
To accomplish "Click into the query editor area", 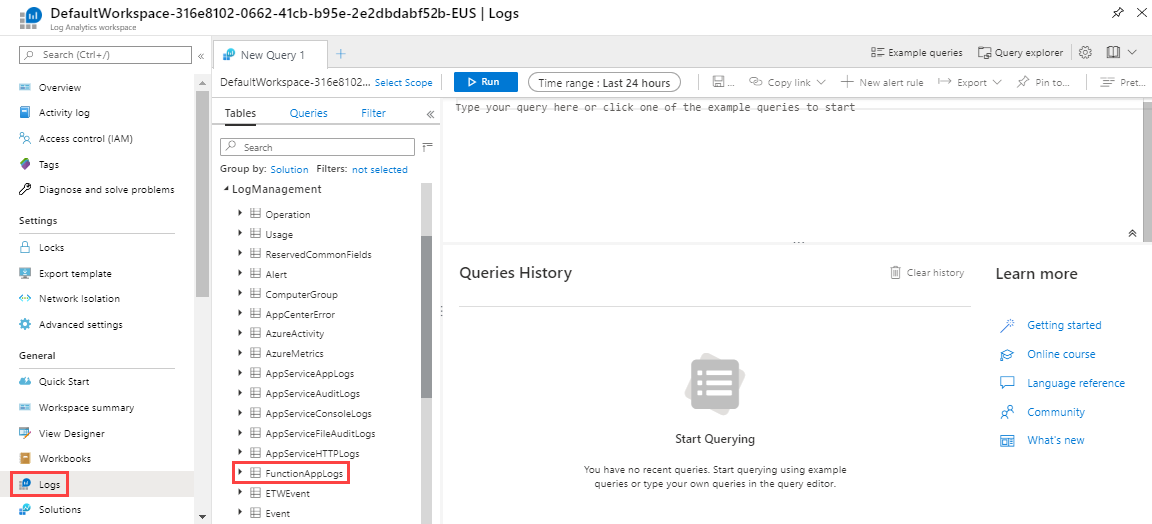I will [x=792, y=171].
